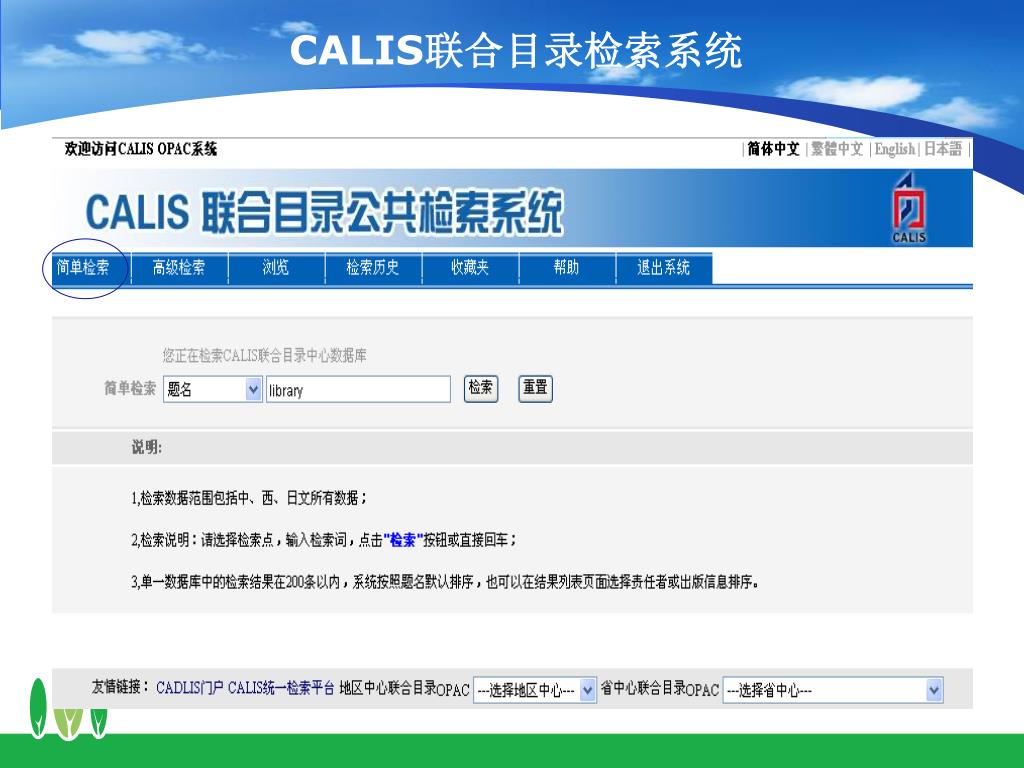
Task: Click instruction line 1 about 检索数据范围
Action: point(249,498)
